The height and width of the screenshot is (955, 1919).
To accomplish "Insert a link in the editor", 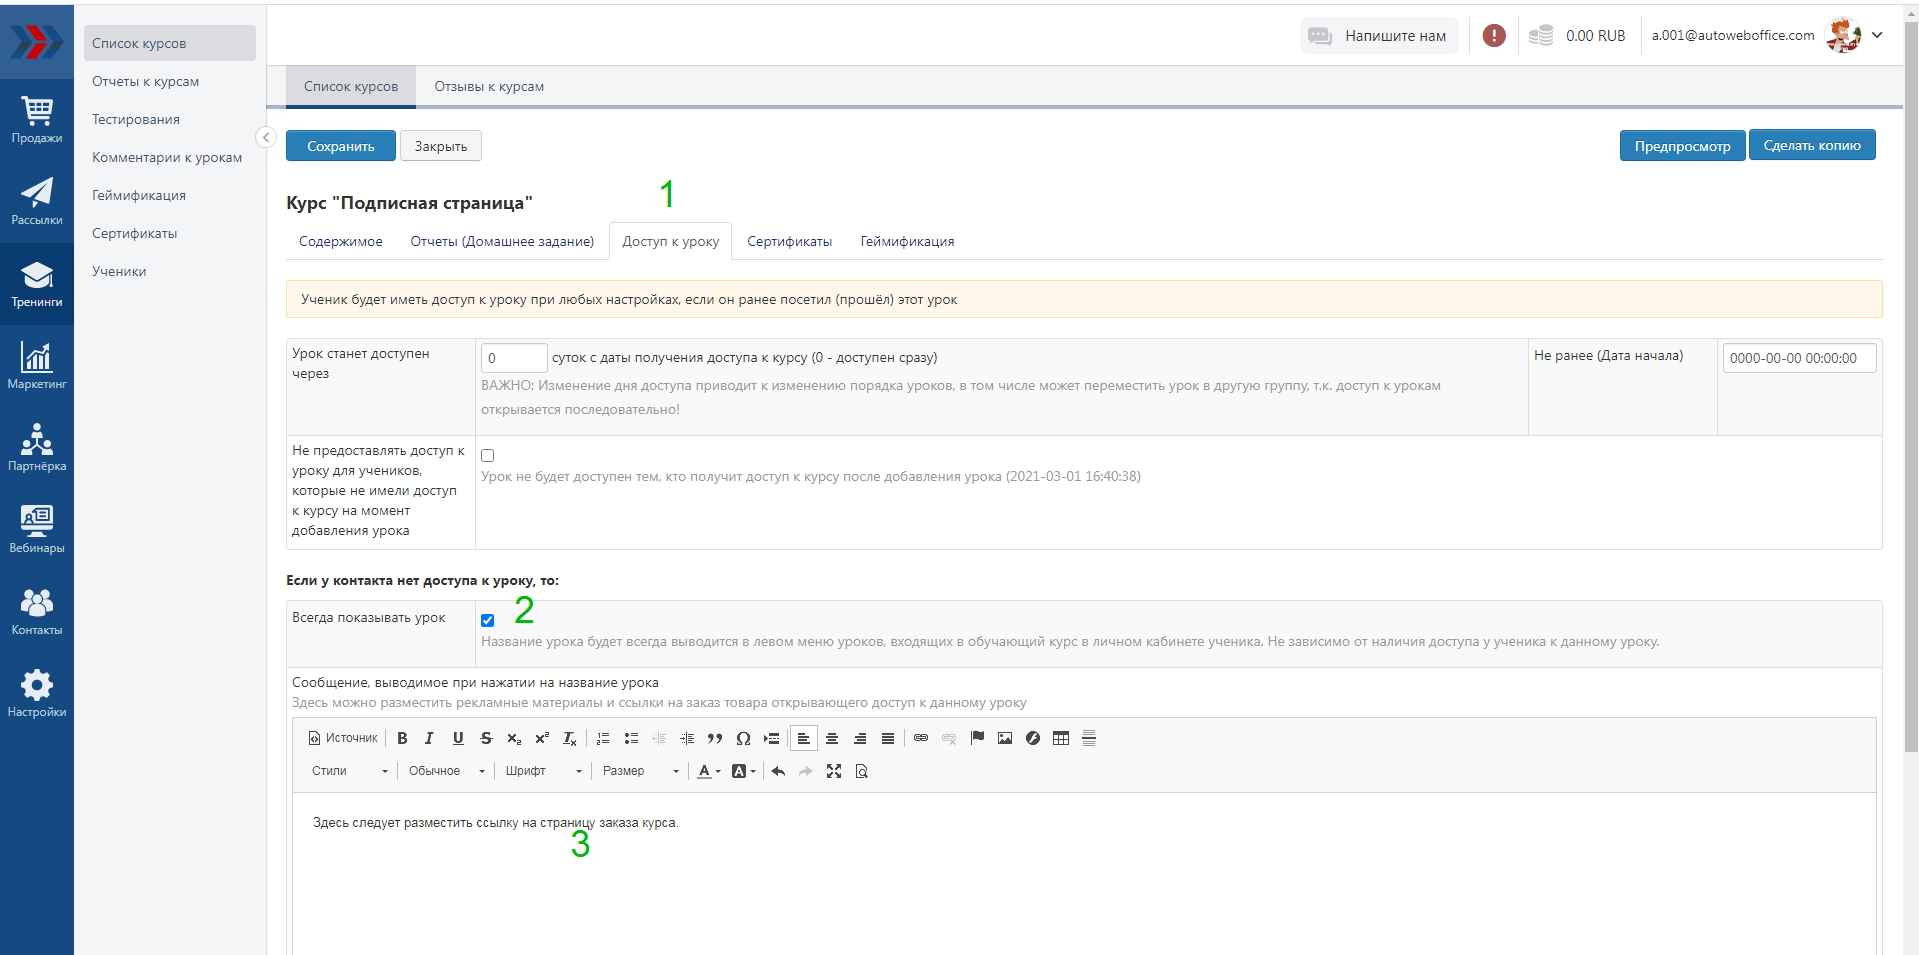I will pos(921,738).
